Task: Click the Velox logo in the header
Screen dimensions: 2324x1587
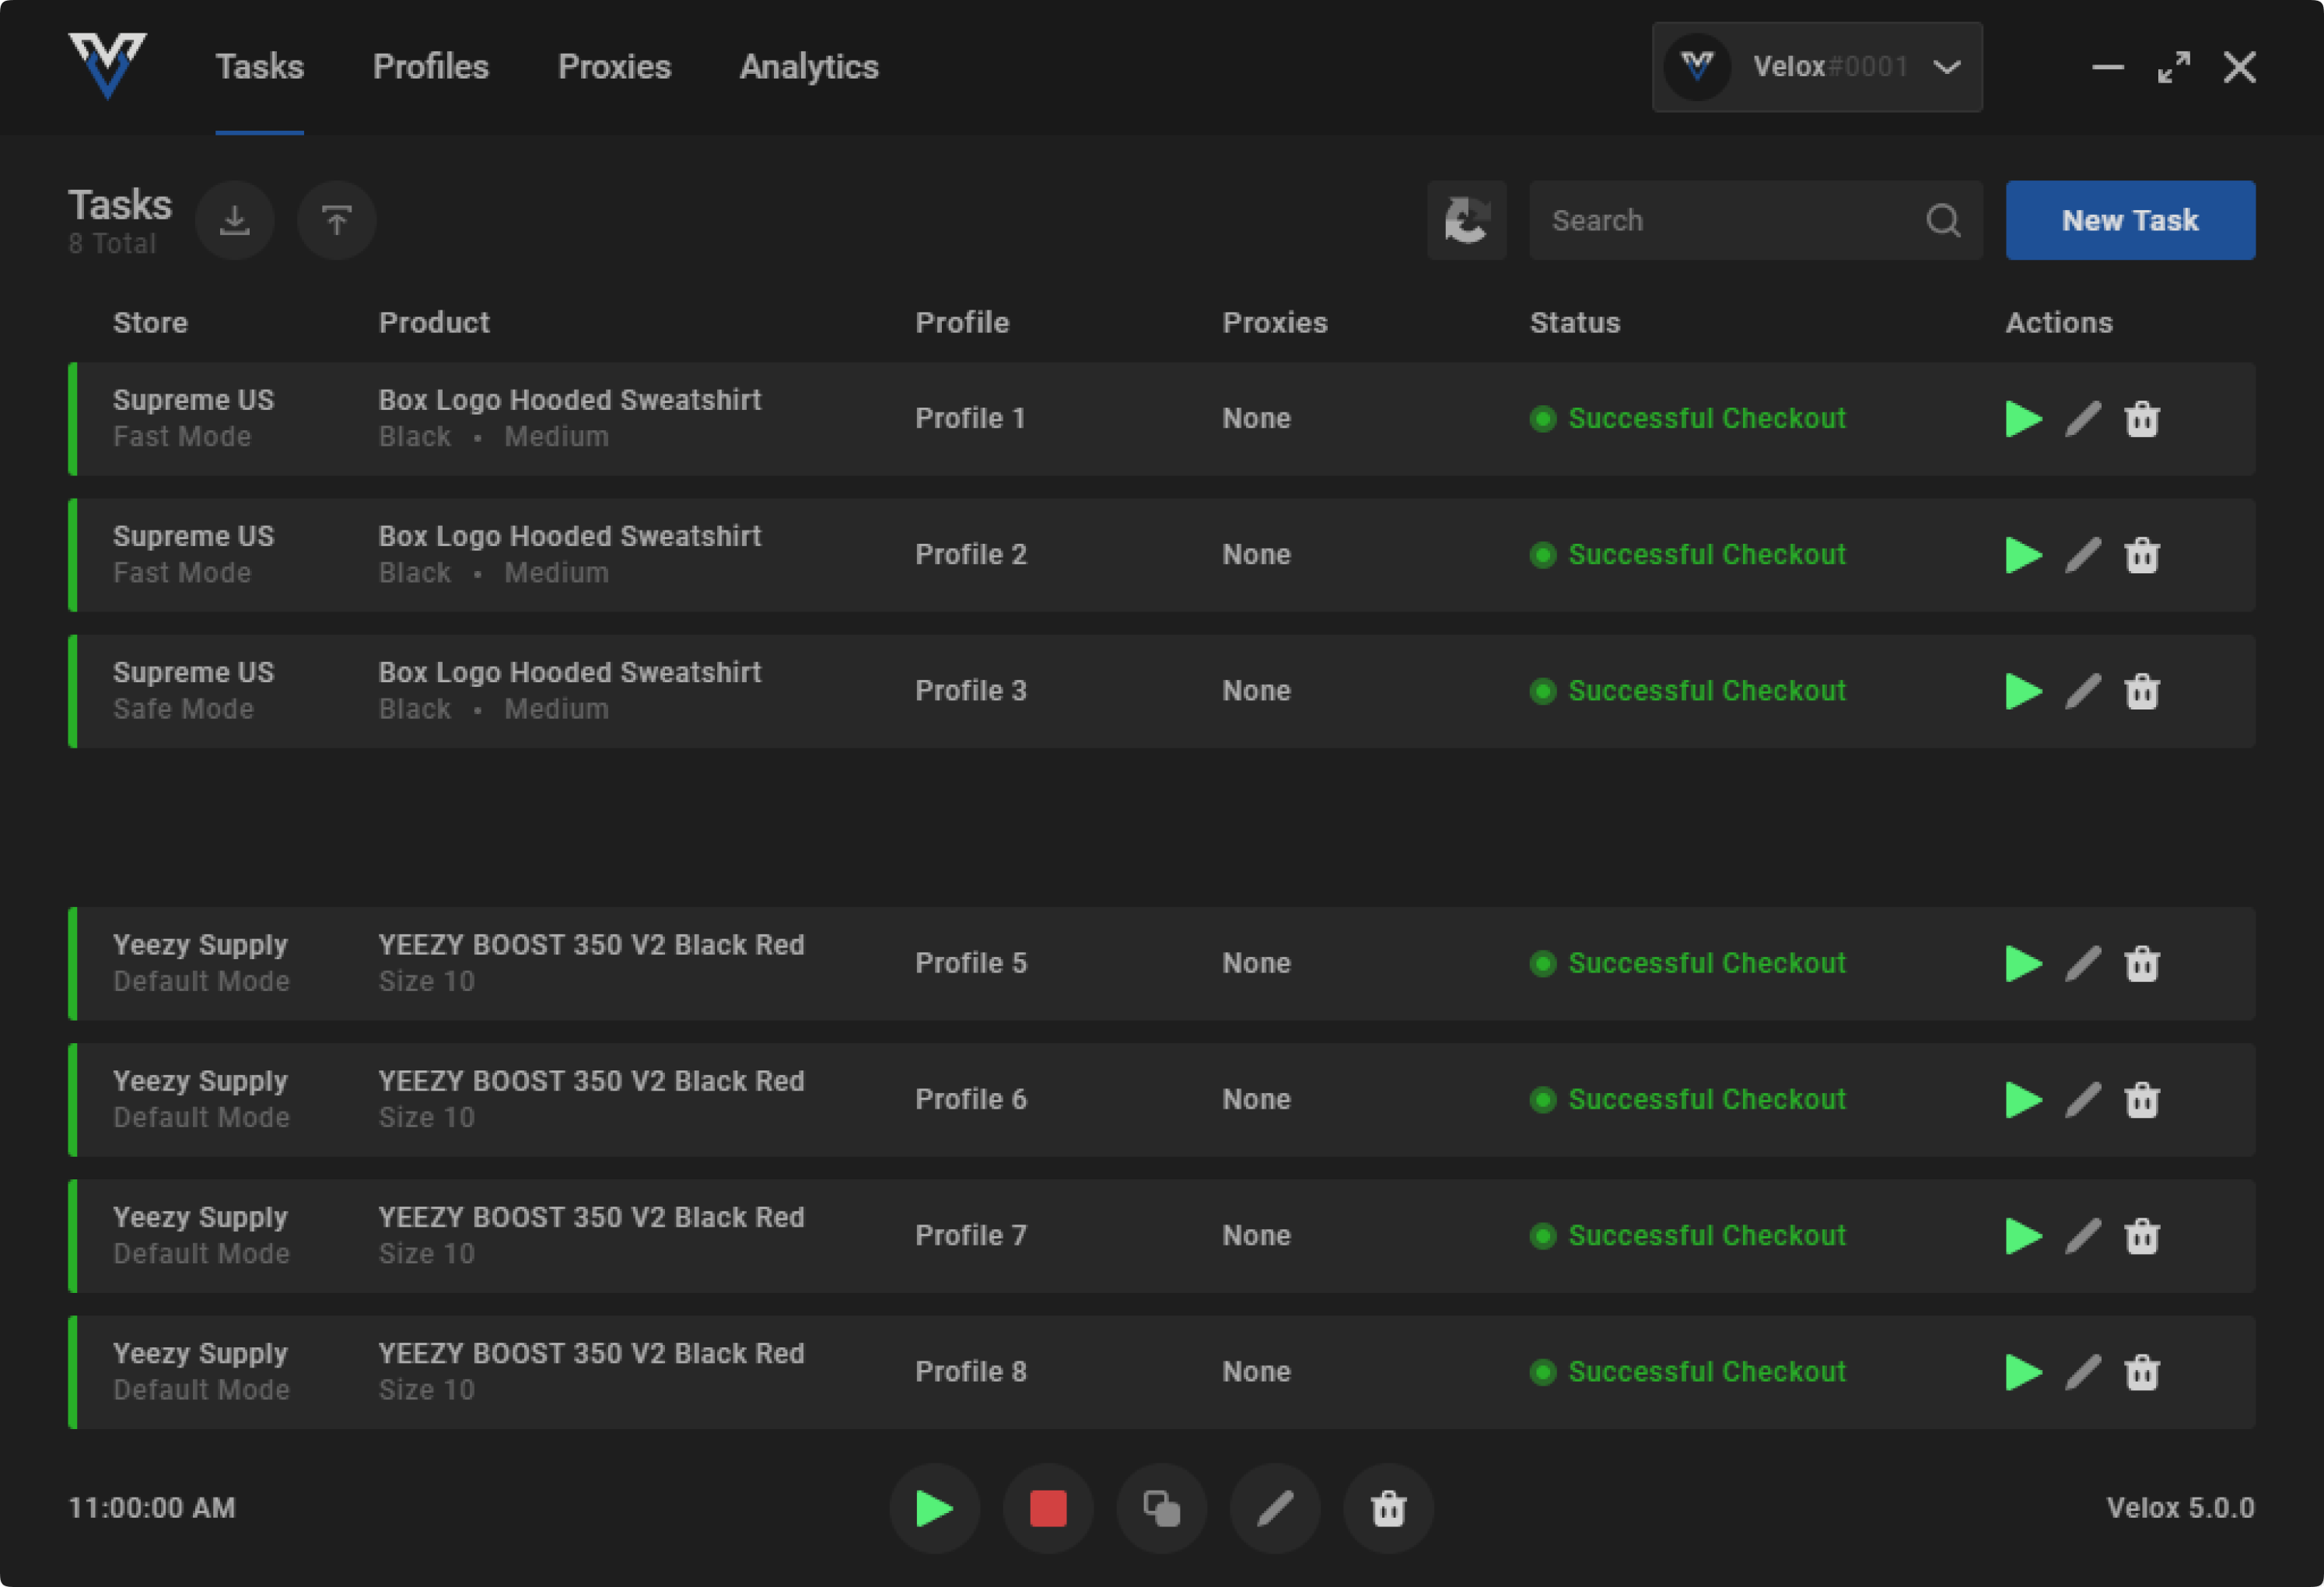Action: (x=107, y=65)
